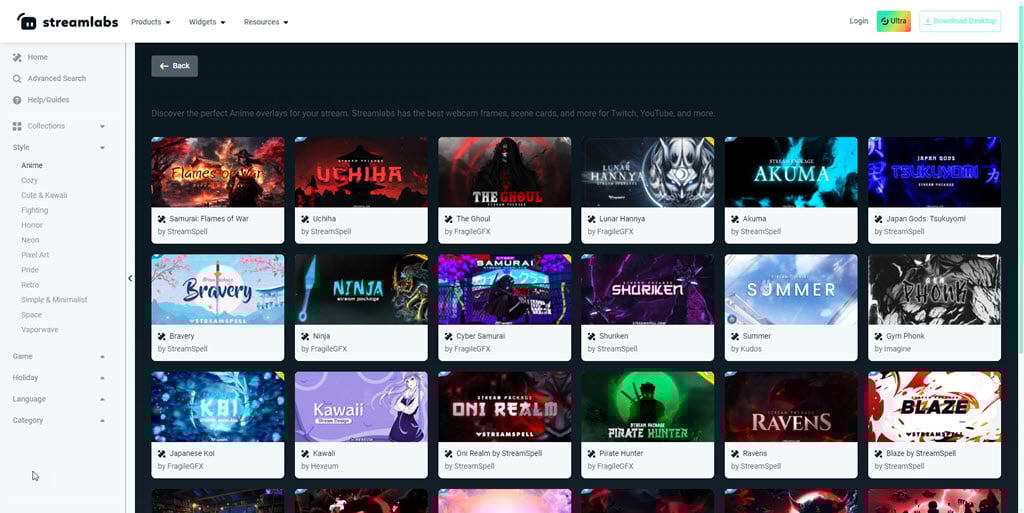Click 'by Imagine' author text
The width and height of the screenshot is (1024, 513).
pyautogui.click(x=893, y=349)
